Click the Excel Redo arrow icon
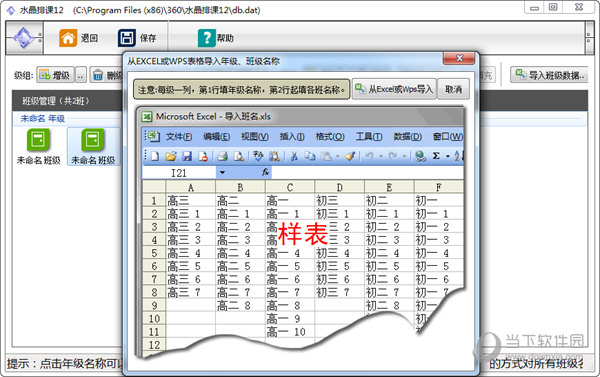 [x=393, y=156]
